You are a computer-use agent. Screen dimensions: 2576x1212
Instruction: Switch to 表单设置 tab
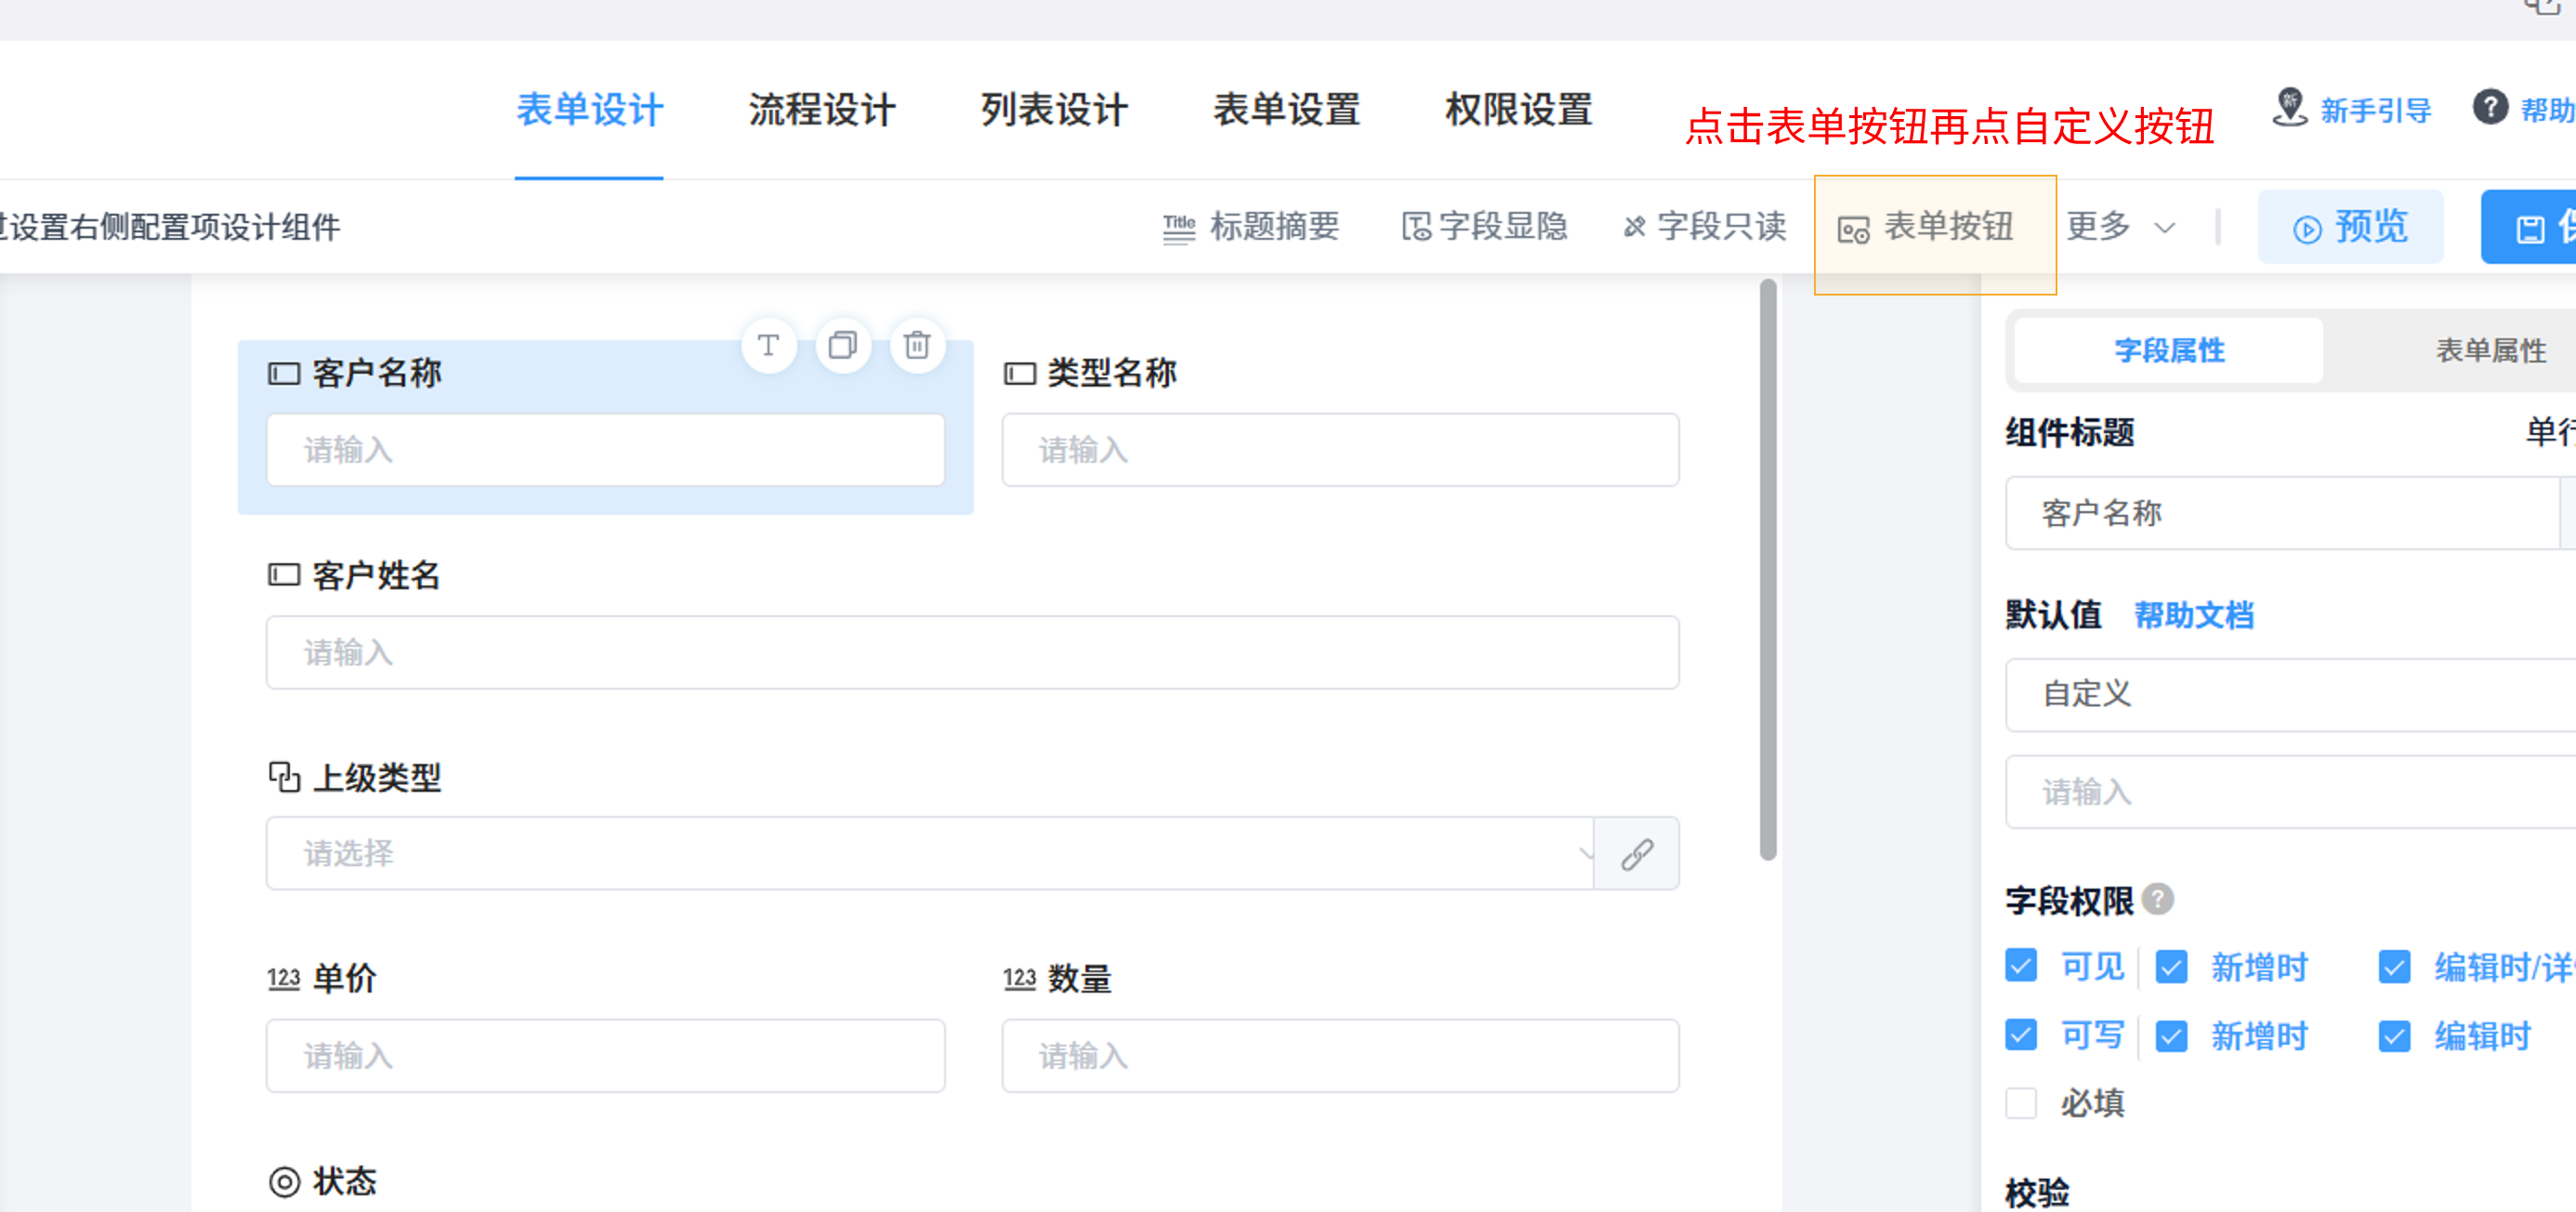click(x=1286, y=110)
